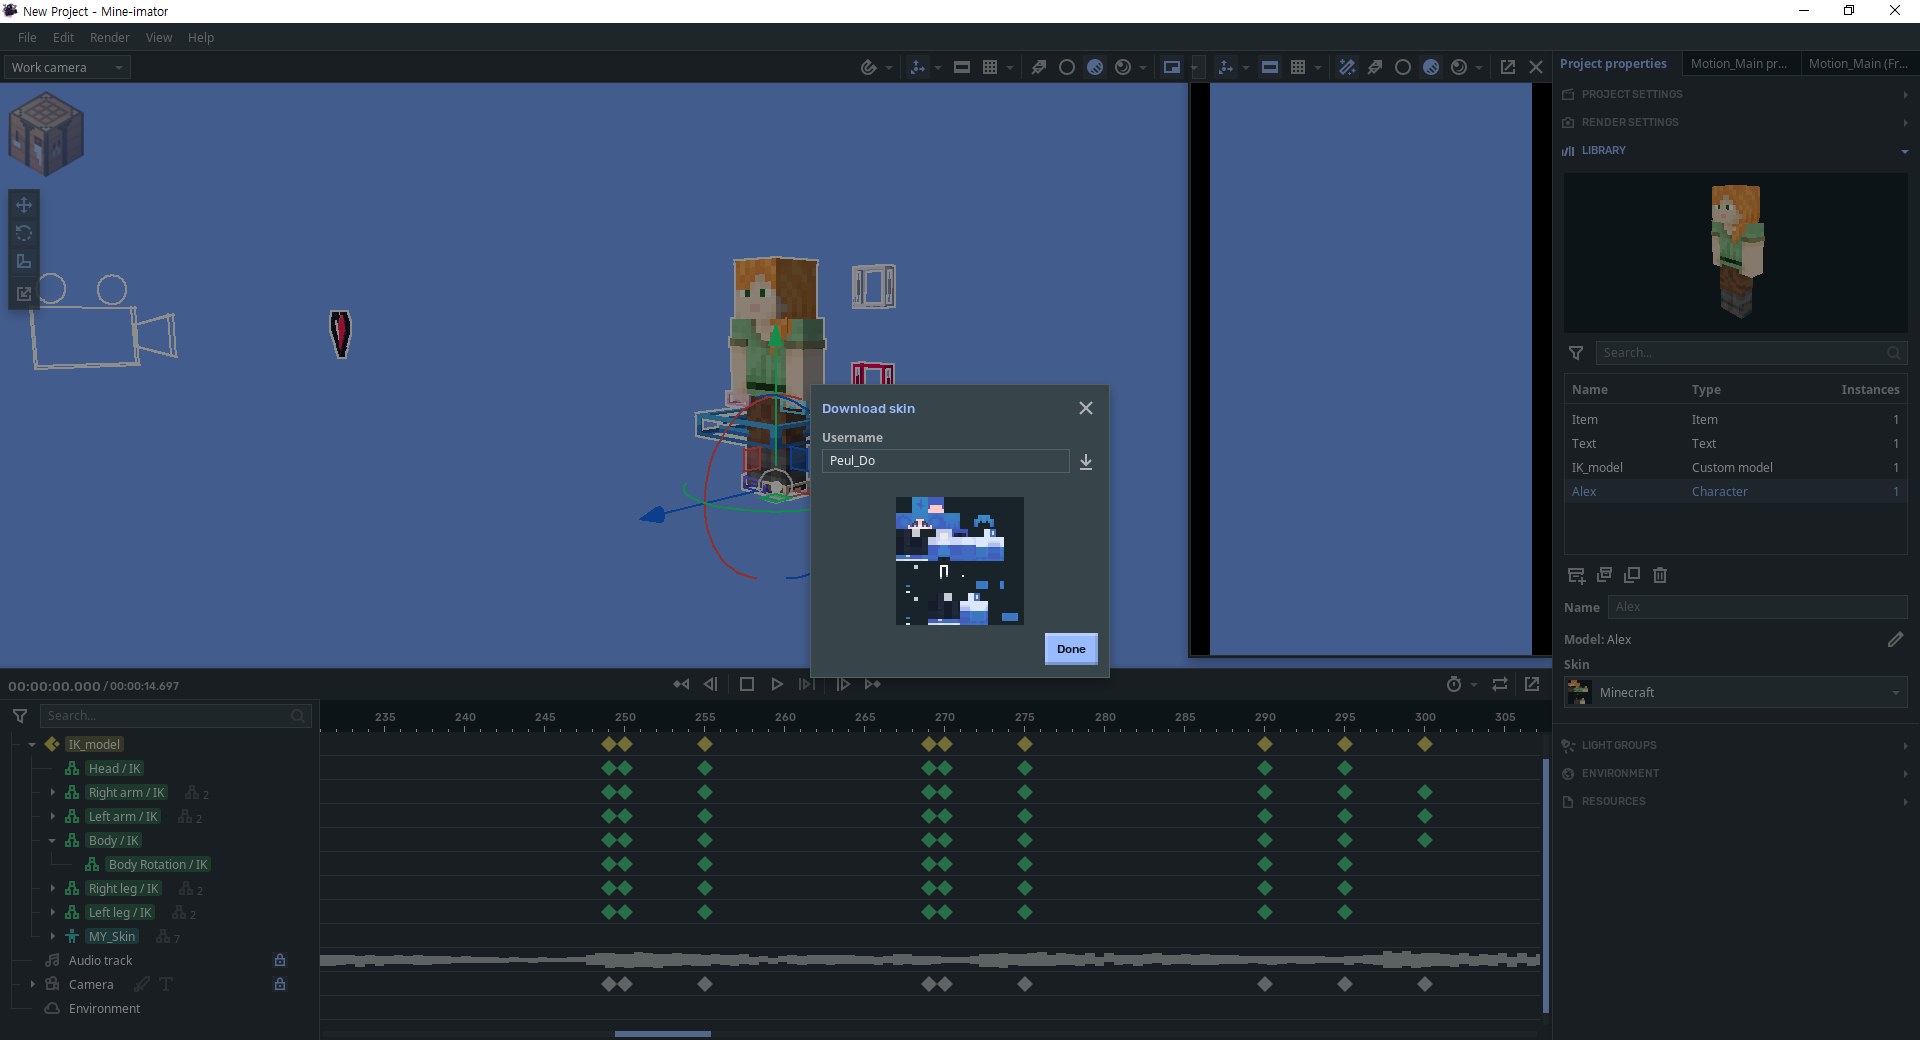Close the second view with X icon
1920x1040 pixels.
[1536, 67]
